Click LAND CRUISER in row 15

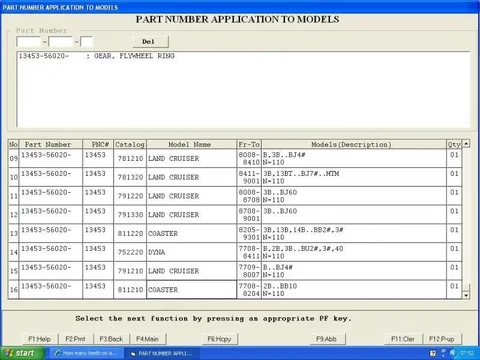[x=174, y=271]
